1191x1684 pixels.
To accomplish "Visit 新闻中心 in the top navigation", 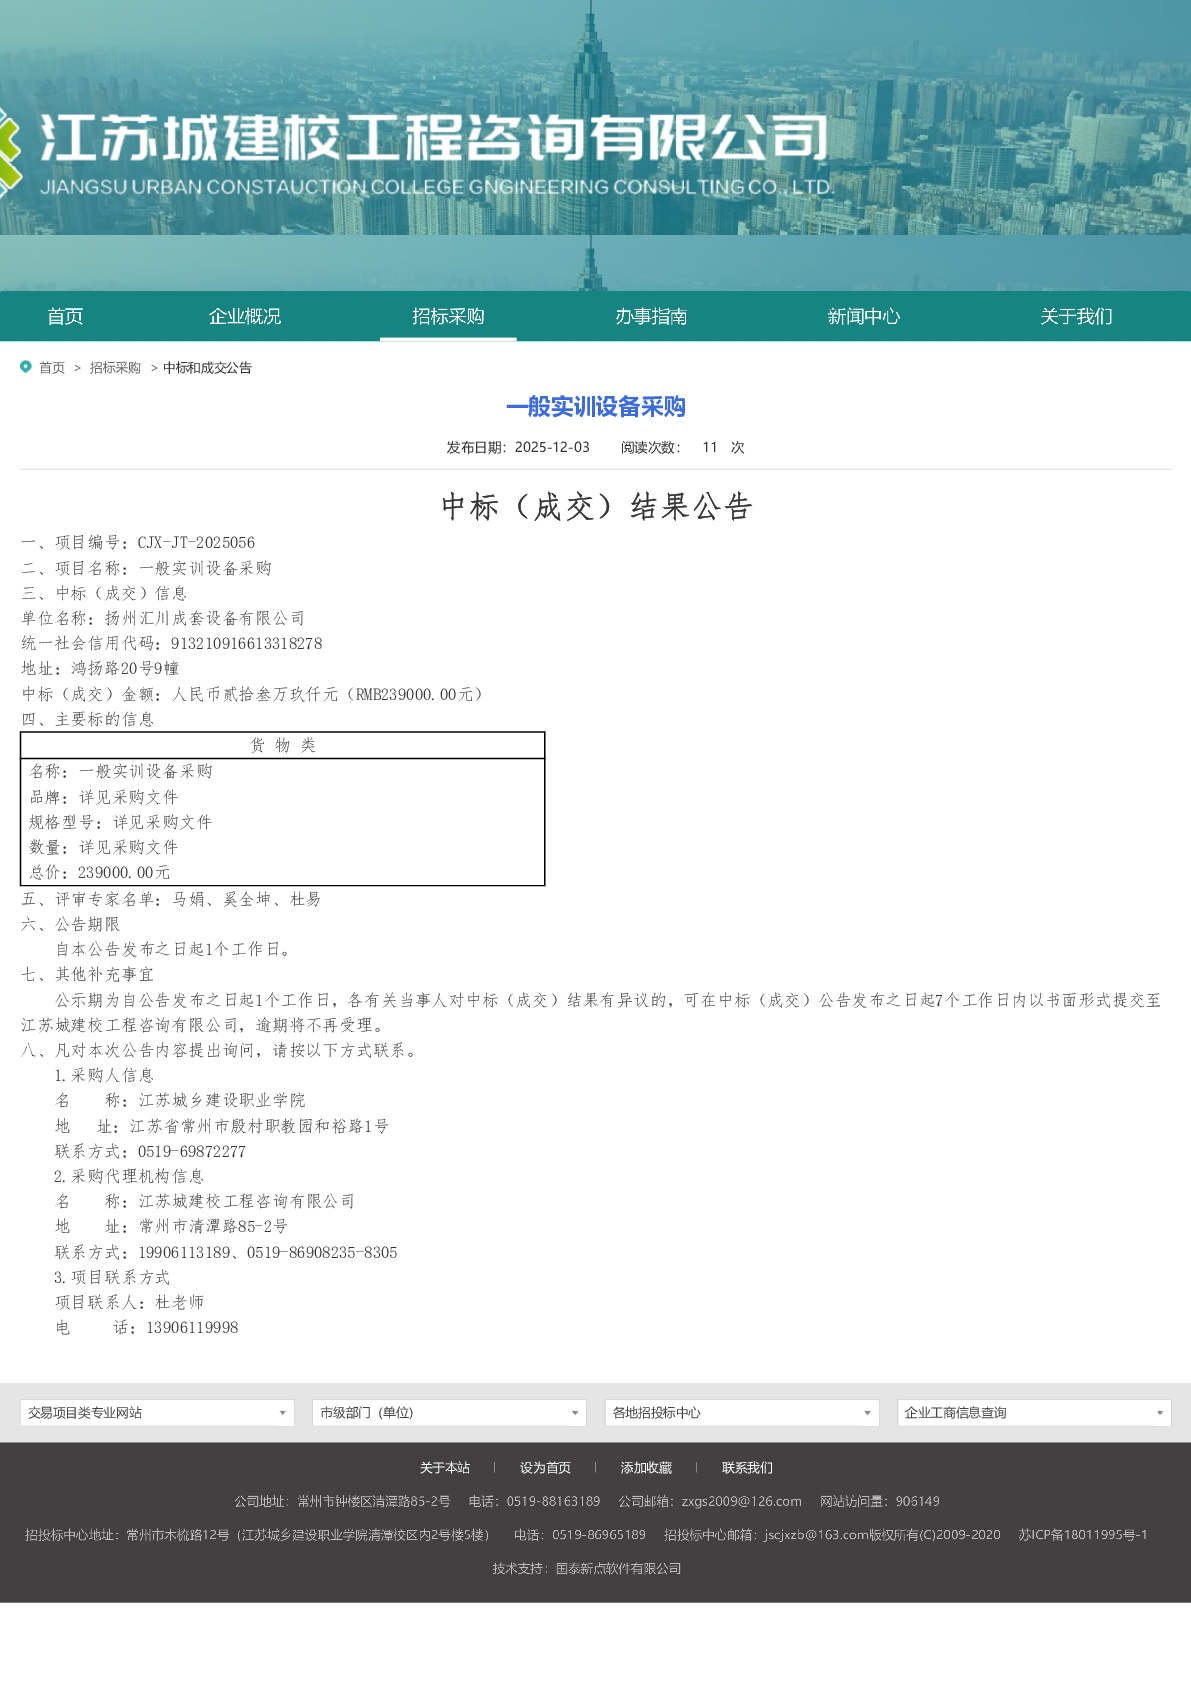I will [863, 317].
